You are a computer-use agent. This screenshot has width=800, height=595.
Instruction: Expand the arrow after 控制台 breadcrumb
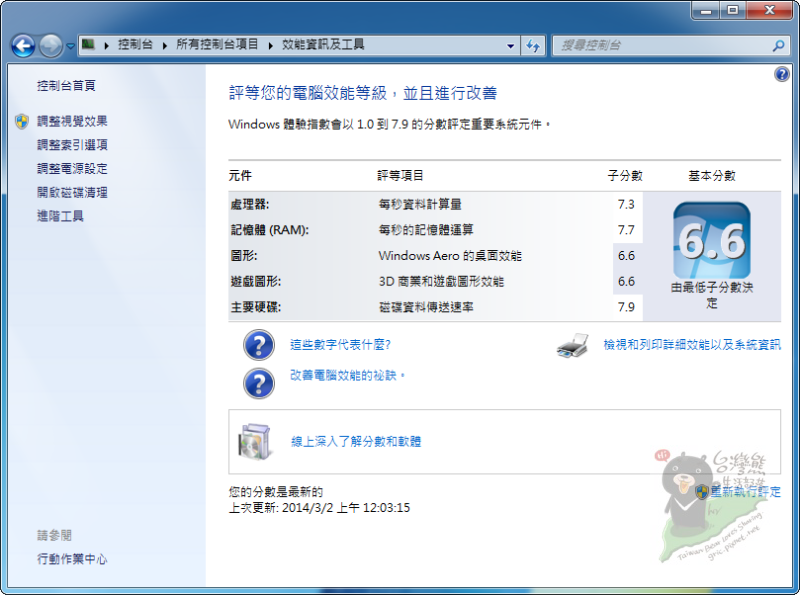[165, 45]
